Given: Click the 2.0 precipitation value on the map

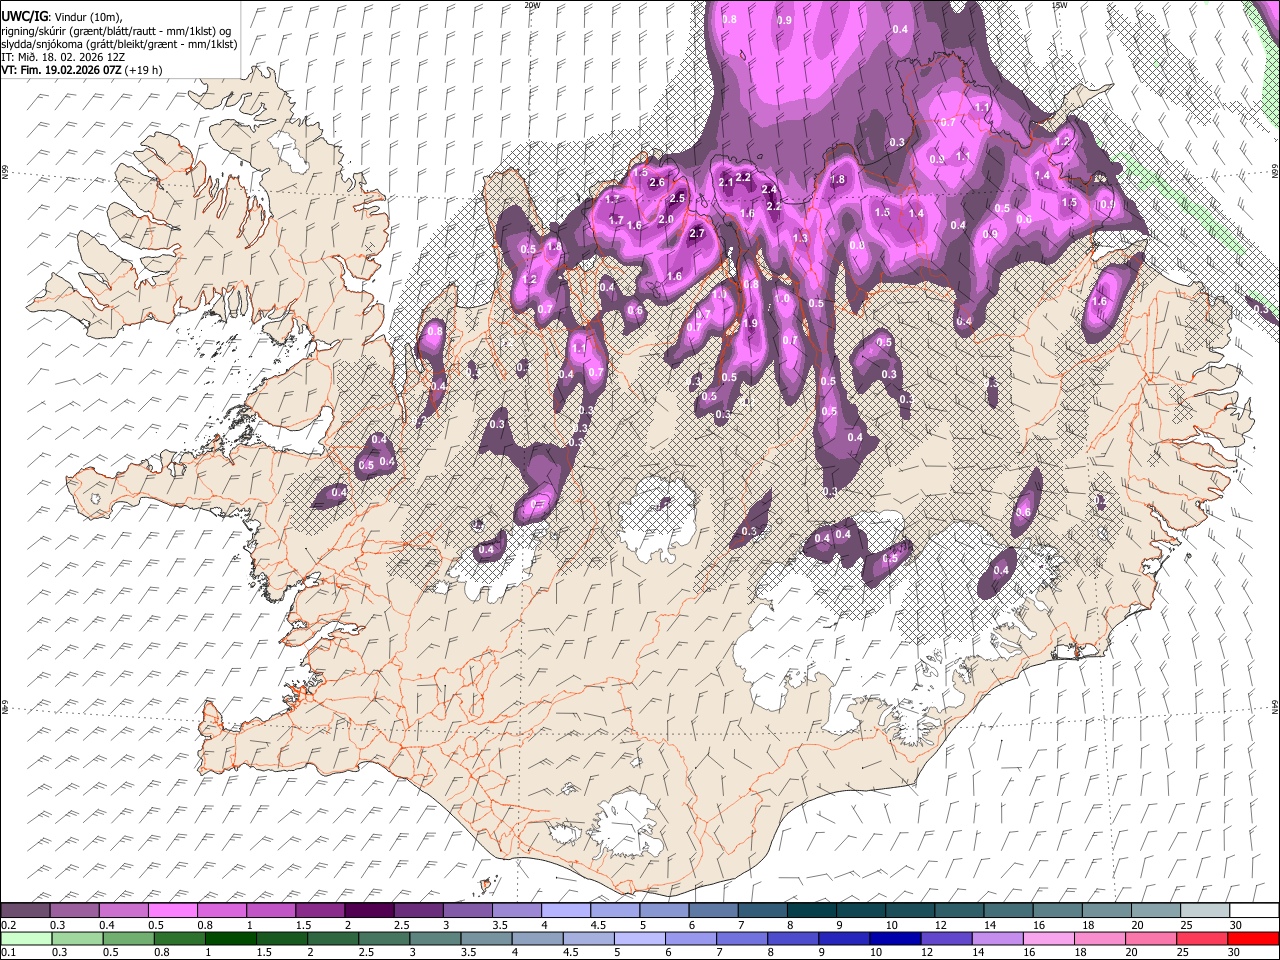Looking at the screenshot, I should click(666, 220).
